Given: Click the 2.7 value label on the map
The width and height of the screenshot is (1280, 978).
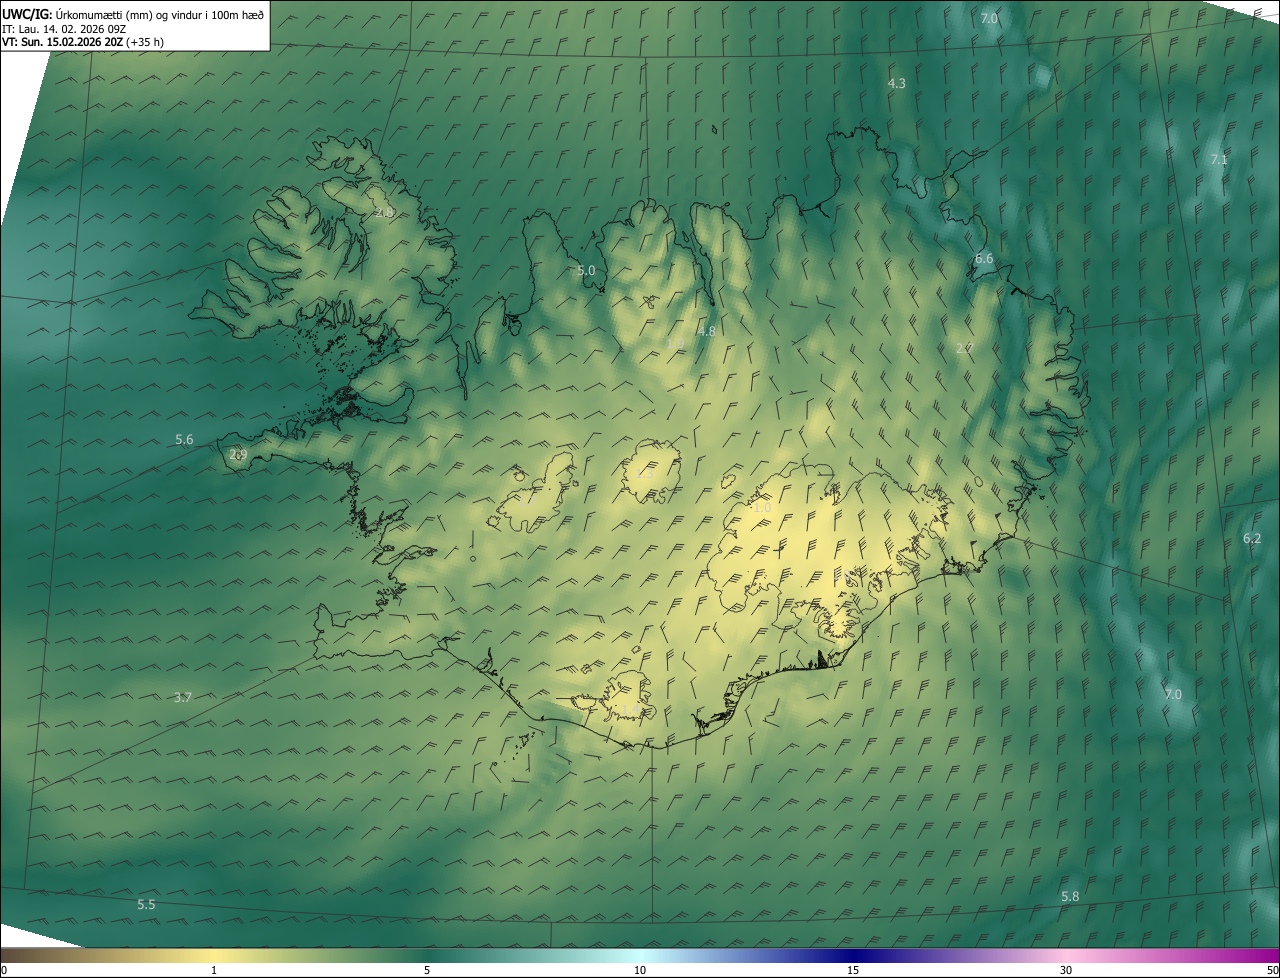Looking at the screenshot, I should click(x=964, y=348).
